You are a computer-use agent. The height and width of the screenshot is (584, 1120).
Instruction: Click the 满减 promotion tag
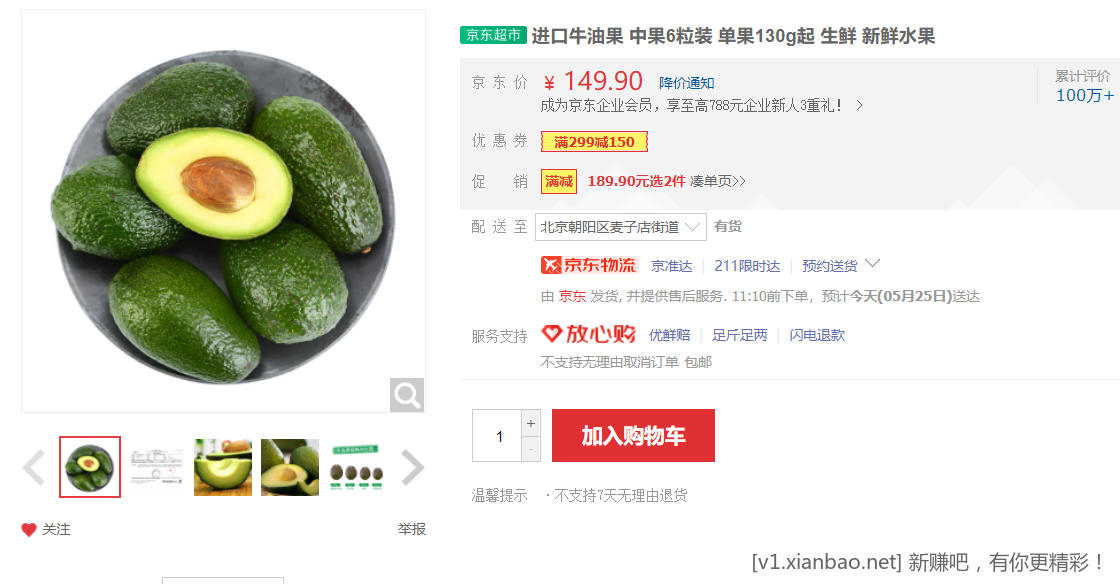(x=559, y=181)
